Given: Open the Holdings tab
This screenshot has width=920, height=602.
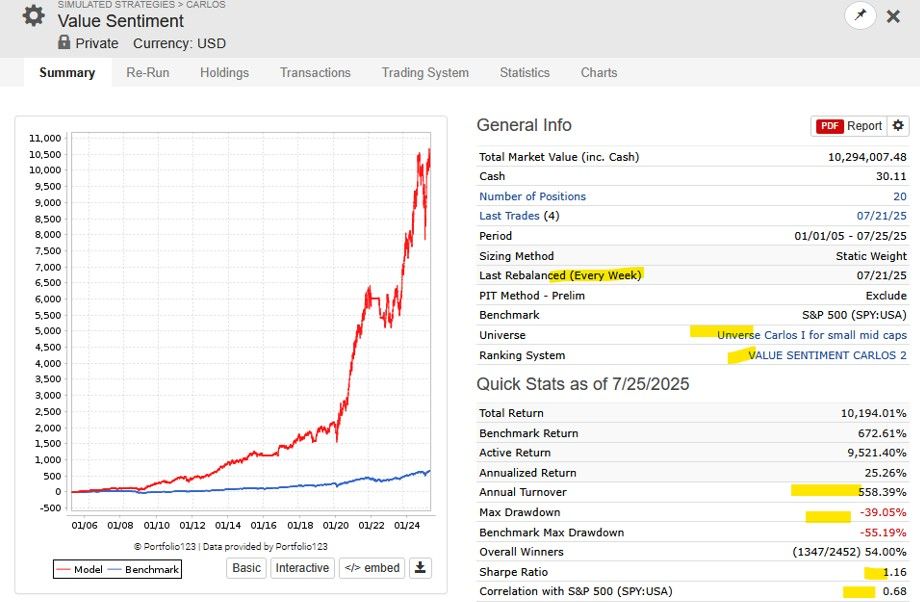Looking at the screenshot, I should [x=224, y=73].
